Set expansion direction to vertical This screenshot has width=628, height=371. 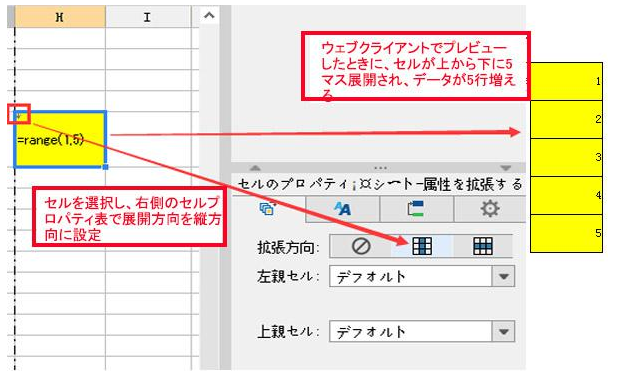tap(422, 246)
